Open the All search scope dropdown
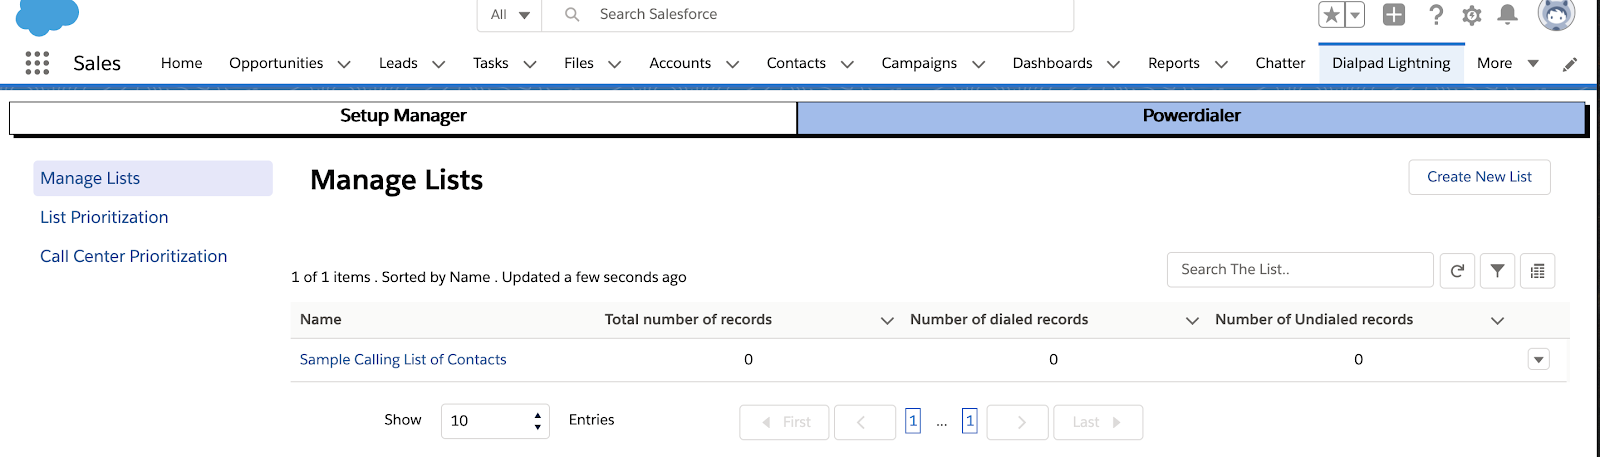Image resolution: width=1600 pixels, height=457 pixels. (510, 15)
